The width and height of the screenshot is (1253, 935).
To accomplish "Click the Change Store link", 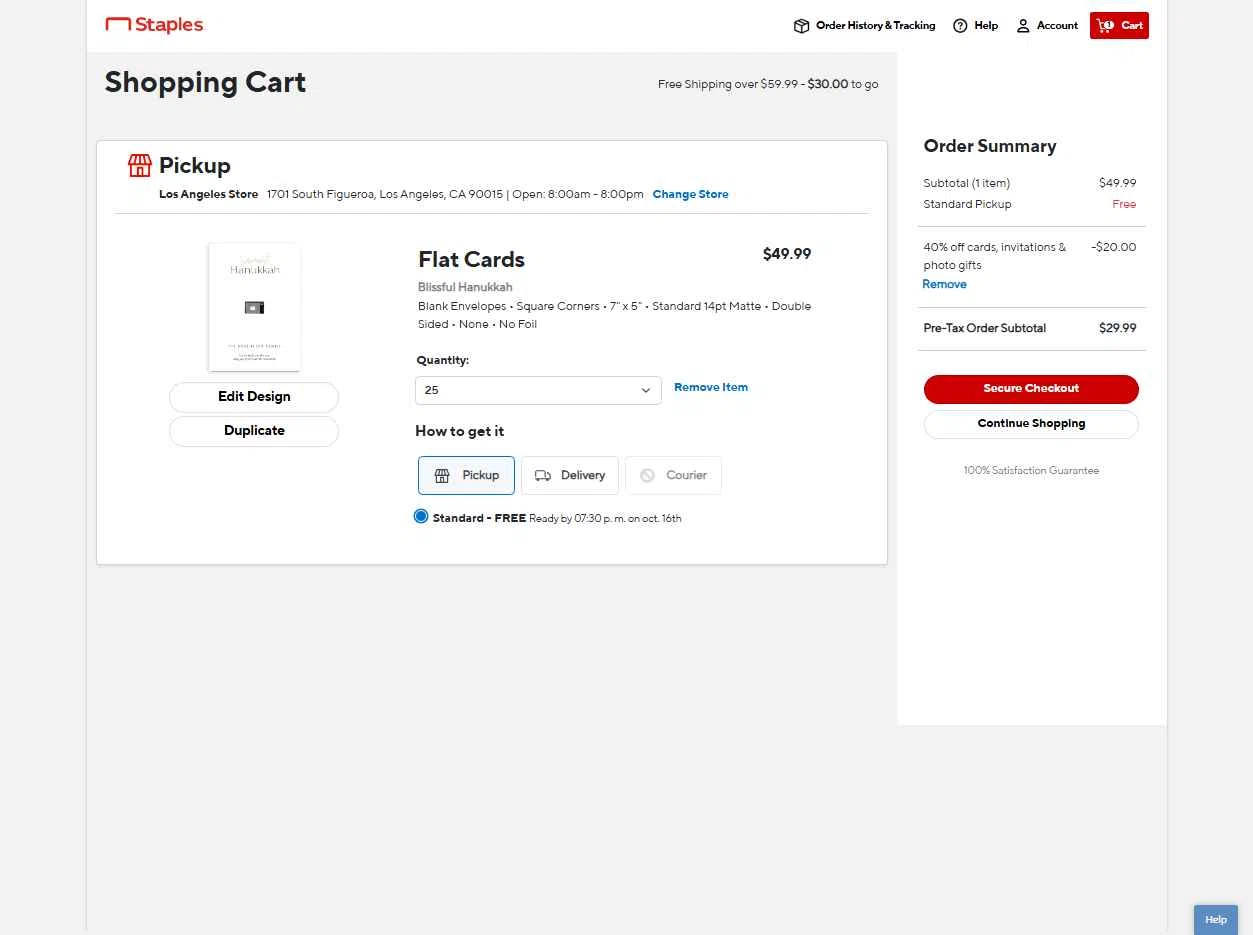I will coord(690,194).
